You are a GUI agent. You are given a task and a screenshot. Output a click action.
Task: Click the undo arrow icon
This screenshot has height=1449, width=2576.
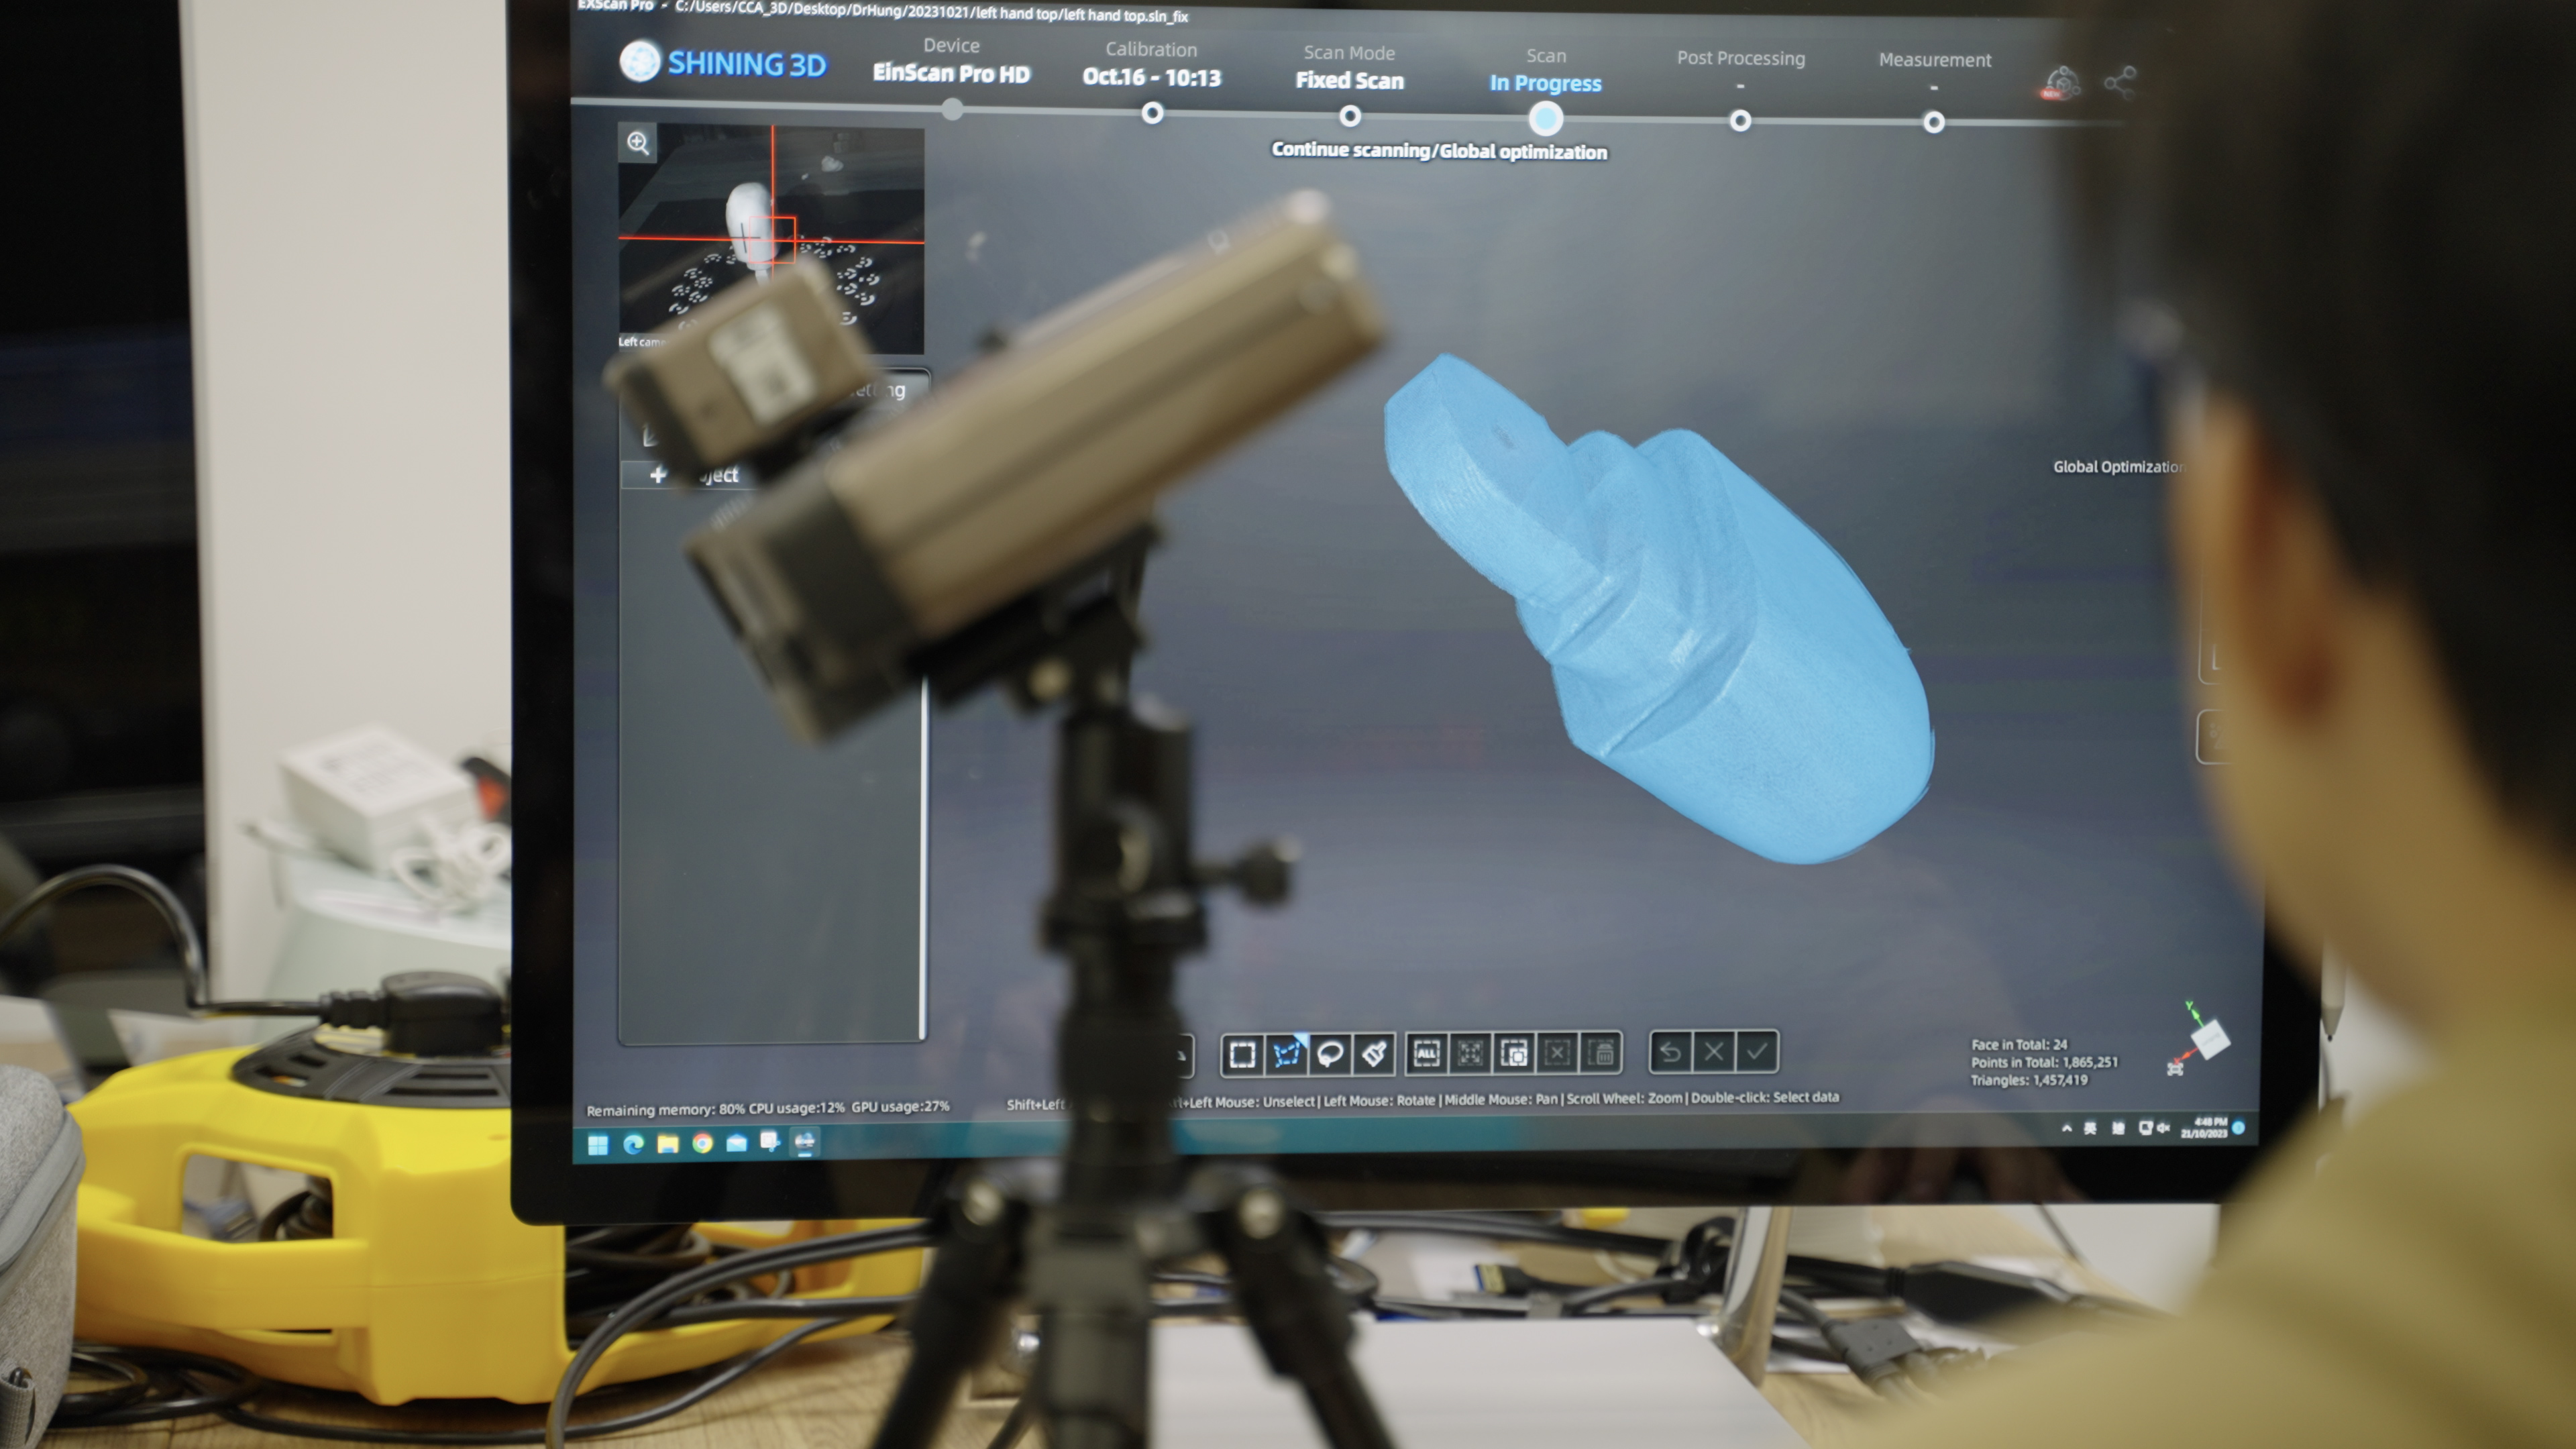point(1670,1051)
